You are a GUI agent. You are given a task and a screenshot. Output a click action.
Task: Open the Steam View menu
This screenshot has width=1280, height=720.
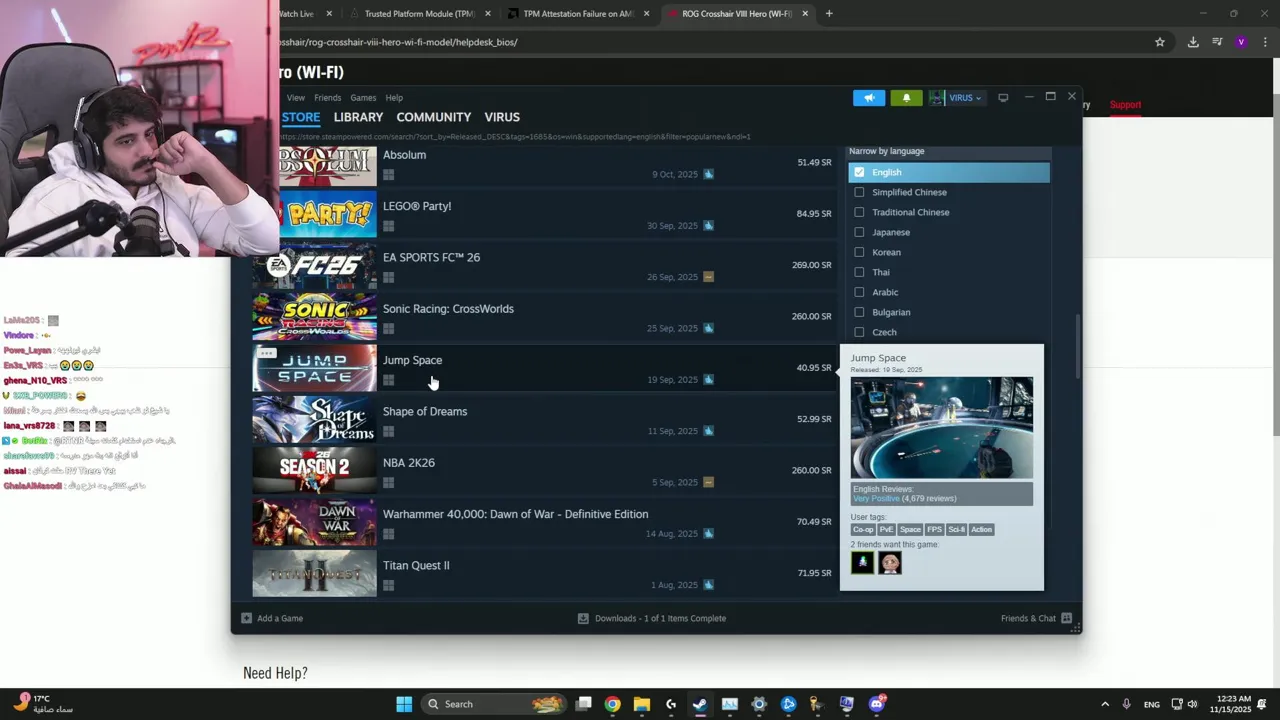point(296,98)
